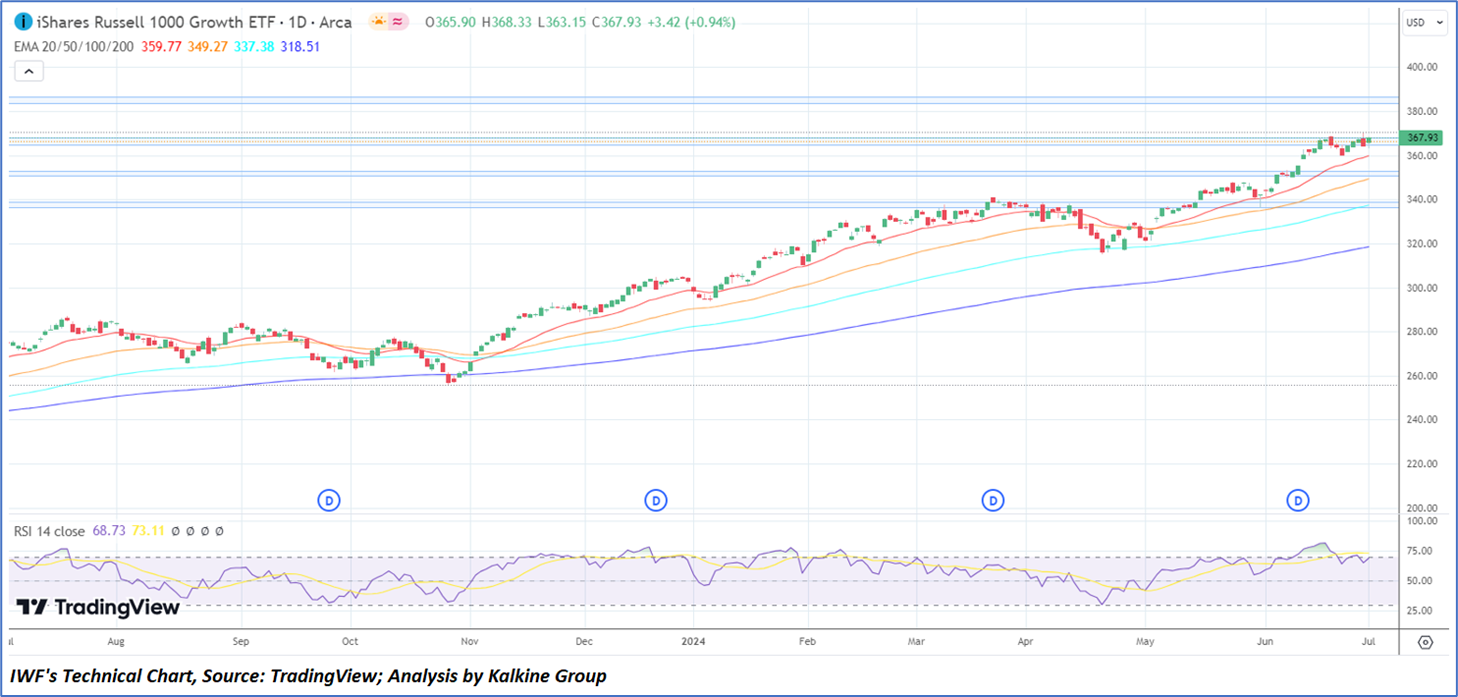Click the closing price C367.93 value
This screenshot has width=1458, height=697.
click(x=619, y=22)
